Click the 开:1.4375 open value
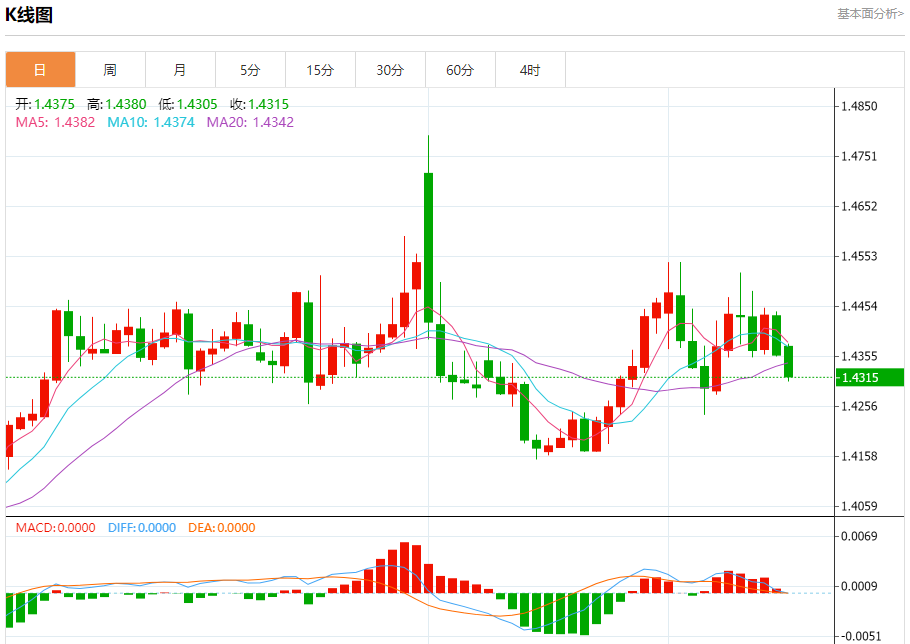The image size is (910, 644). tap(45, 104)
